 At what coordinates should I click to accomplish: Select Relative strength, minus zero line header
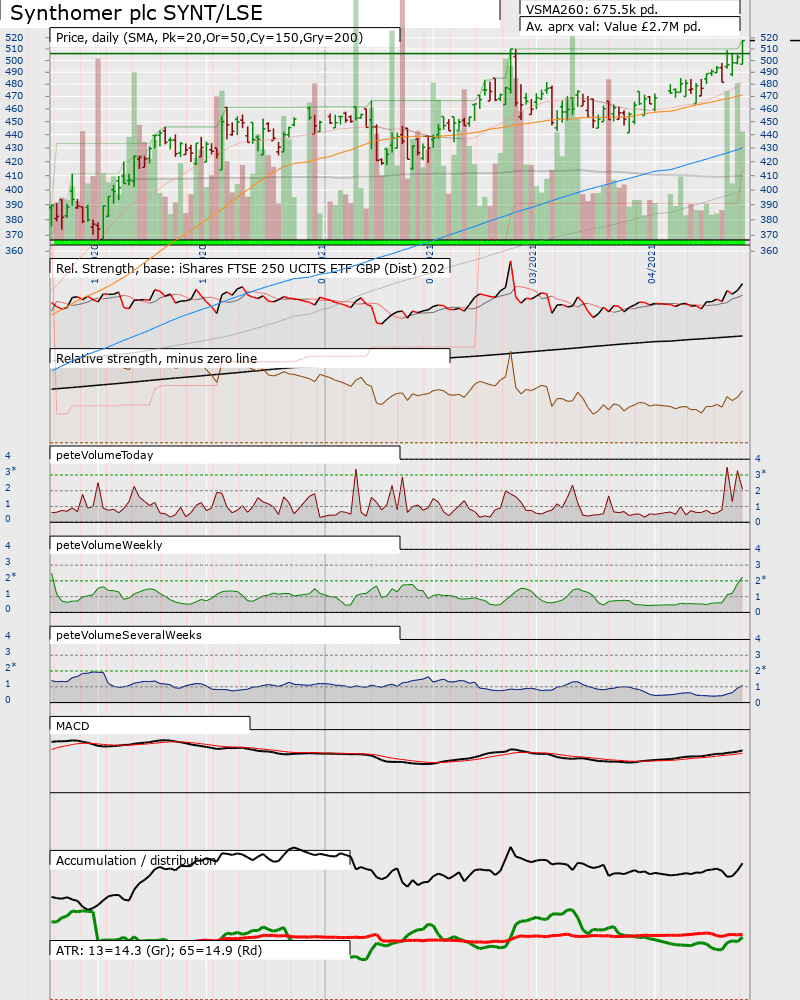click(156, 358)
